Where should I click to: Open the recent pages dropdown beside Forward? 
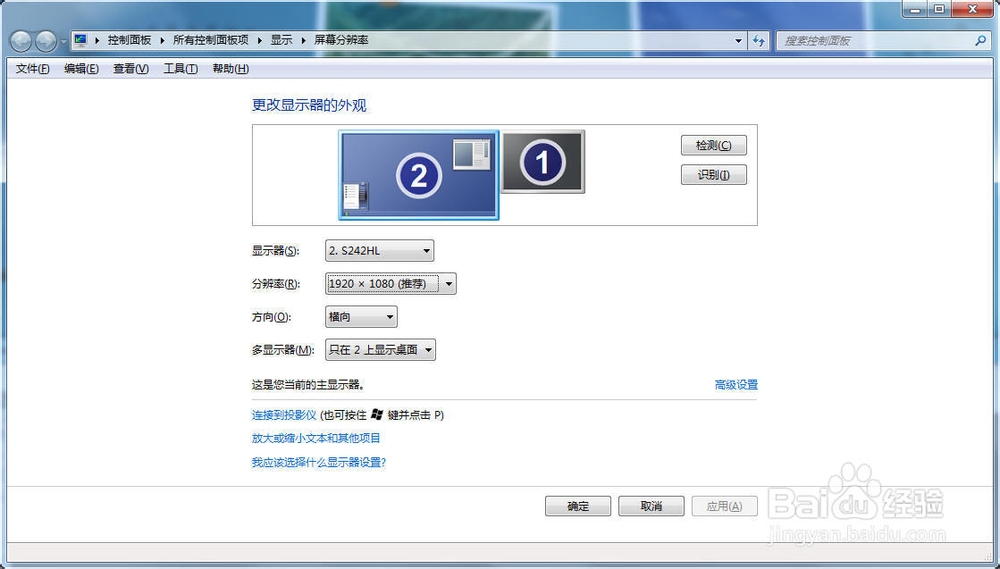[x=63, y=42]
